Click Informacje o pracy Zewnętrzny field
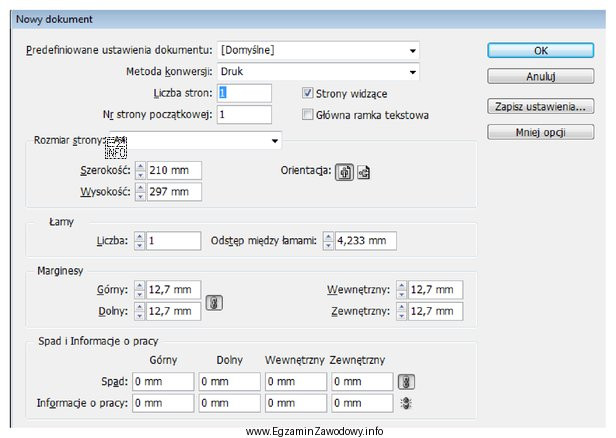The image size is (616, 438). pyautogui.click(x=362, y=403)
